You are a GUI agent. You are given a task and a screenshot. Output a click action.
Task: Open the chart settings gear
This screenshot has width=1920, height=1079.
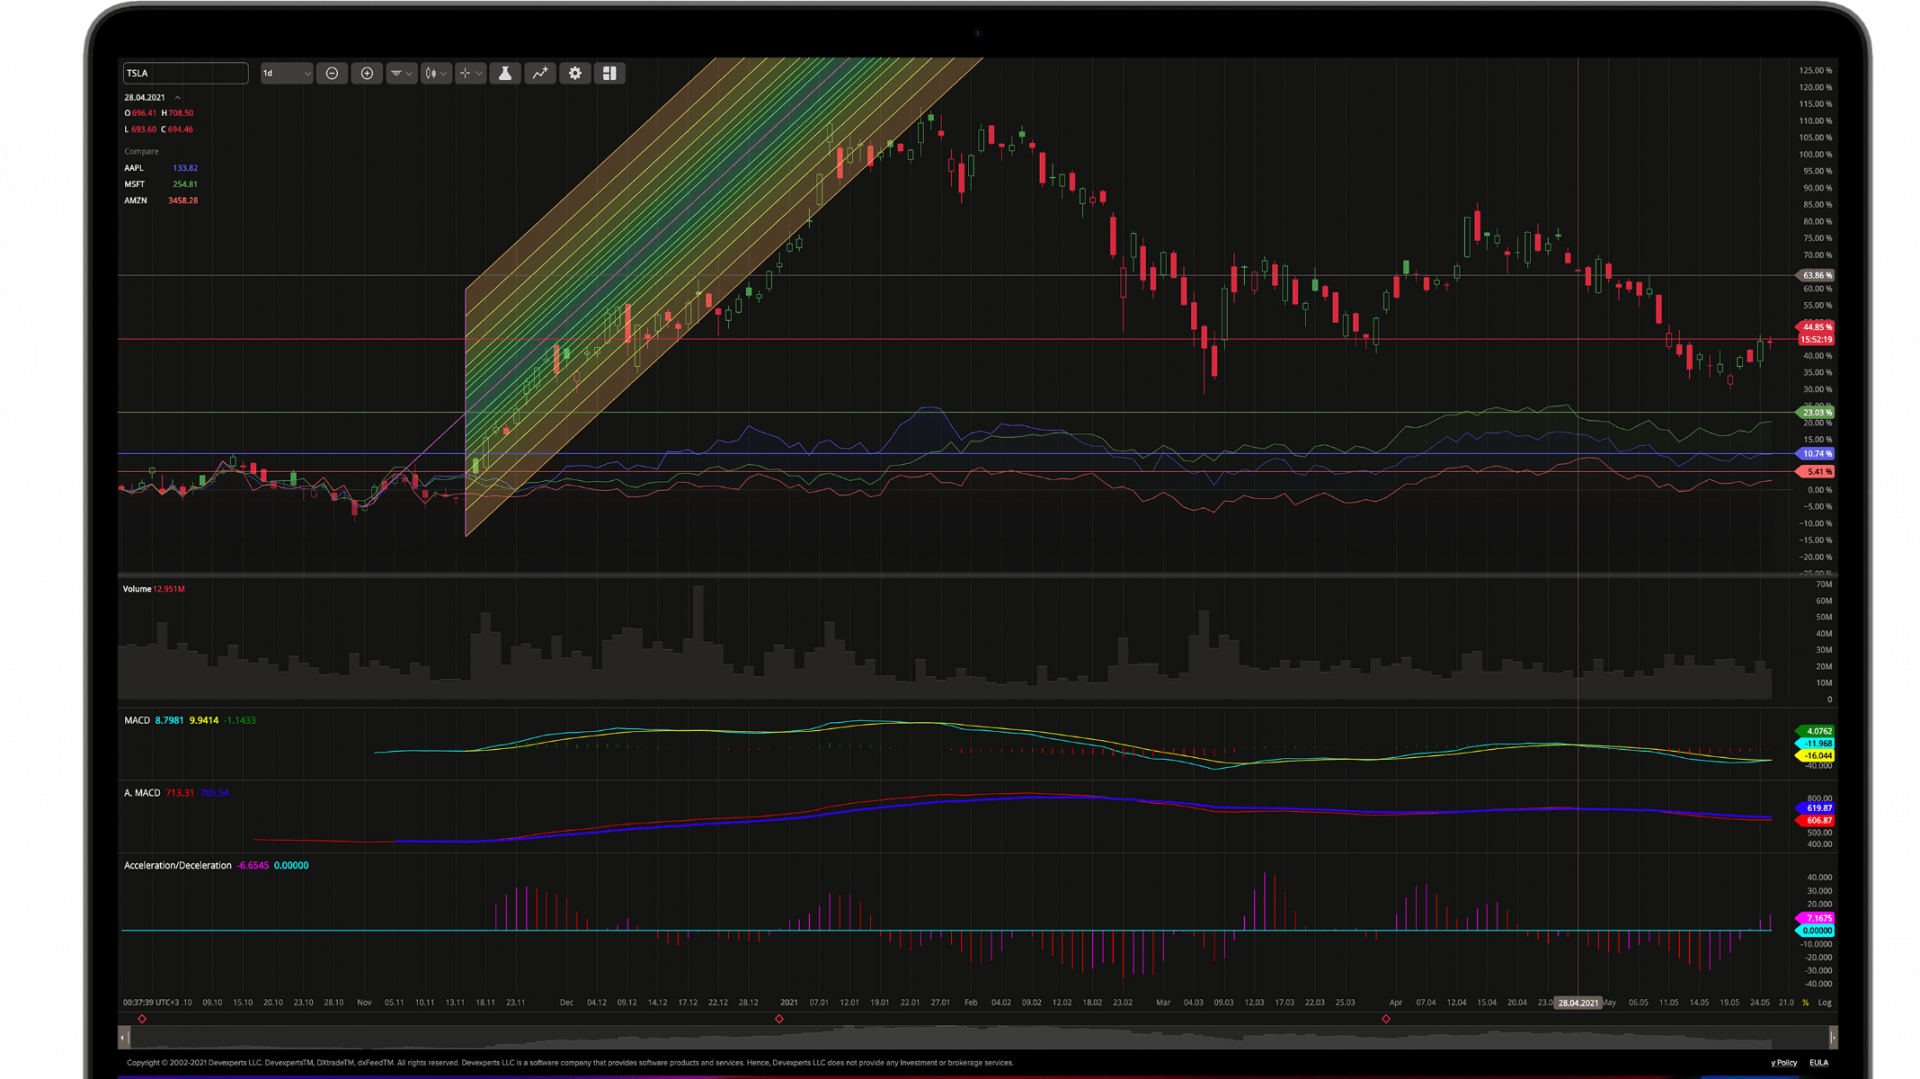[x=575, y=73]
